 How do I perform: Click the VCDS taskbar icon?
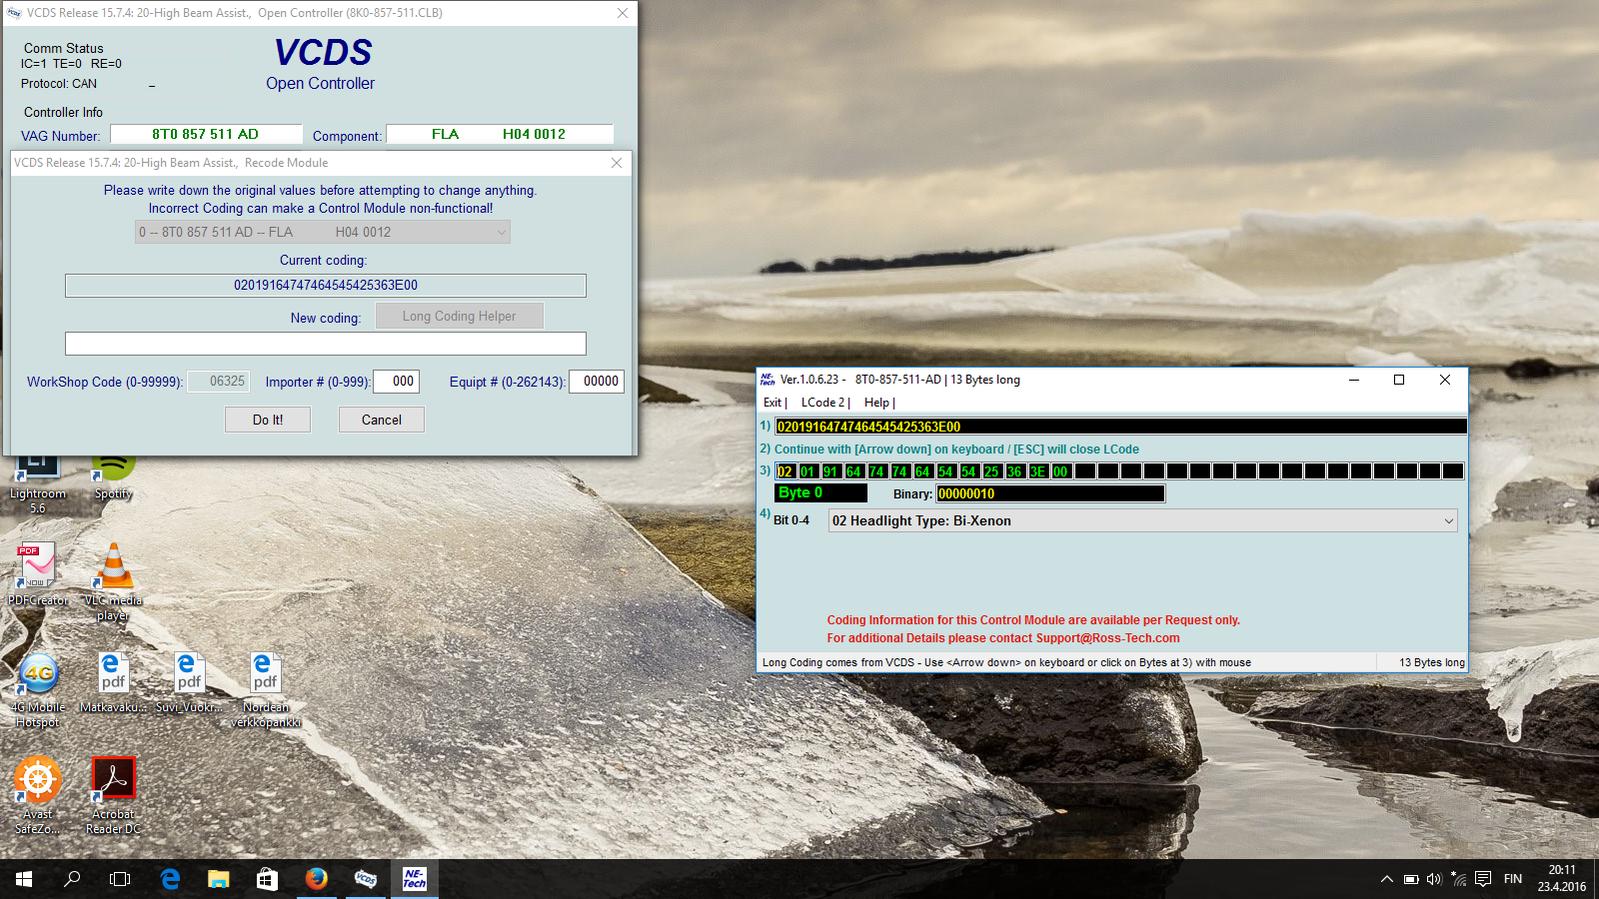365,879
